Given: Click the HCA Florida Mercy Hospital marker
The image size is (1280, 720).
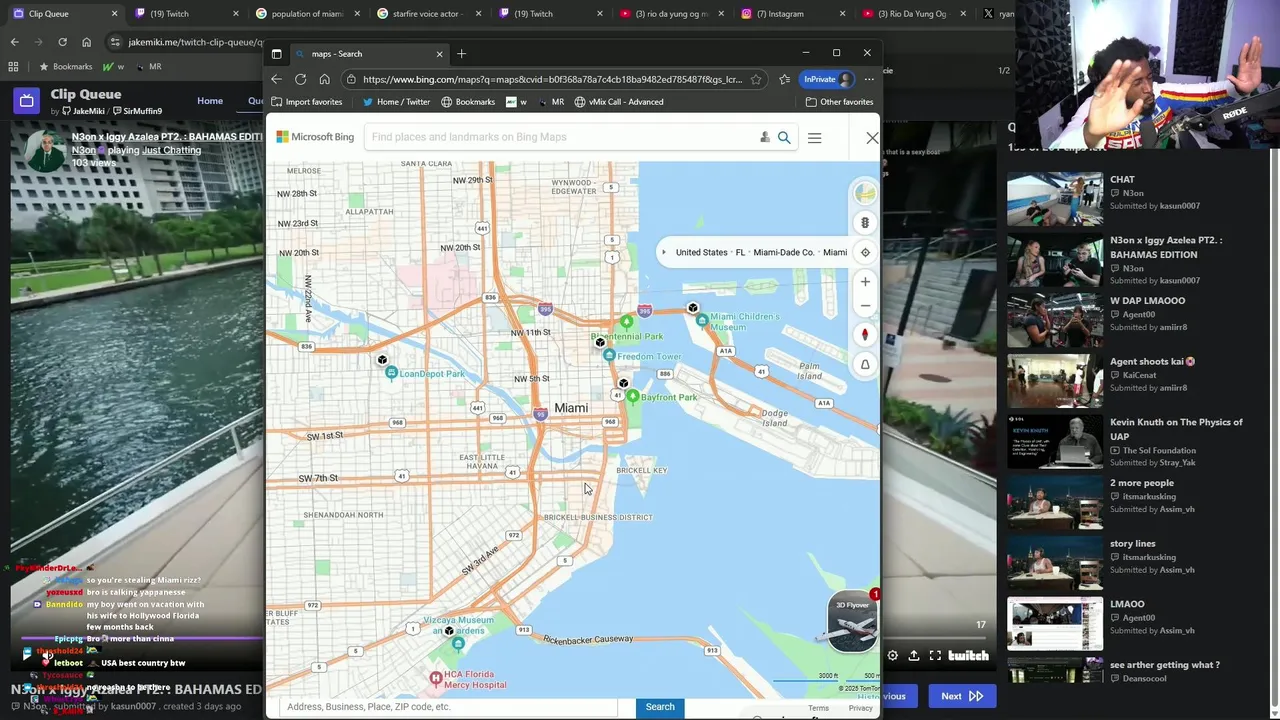Looking at the screenshot, I should 435,679.
